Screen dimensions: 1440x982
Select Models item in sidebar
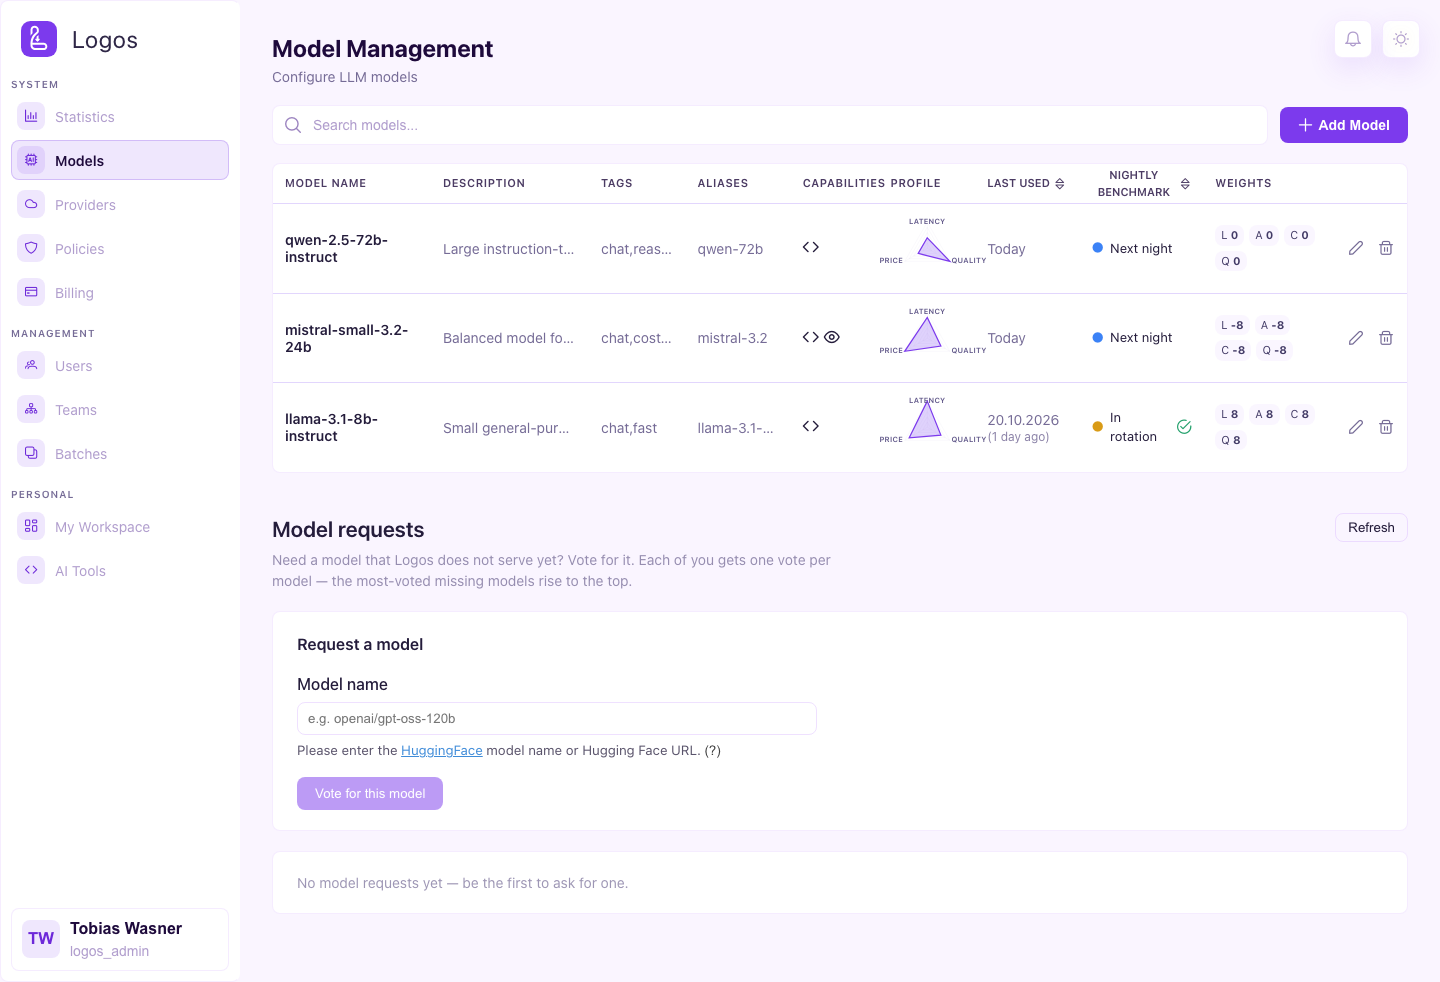tap(120, 160)
